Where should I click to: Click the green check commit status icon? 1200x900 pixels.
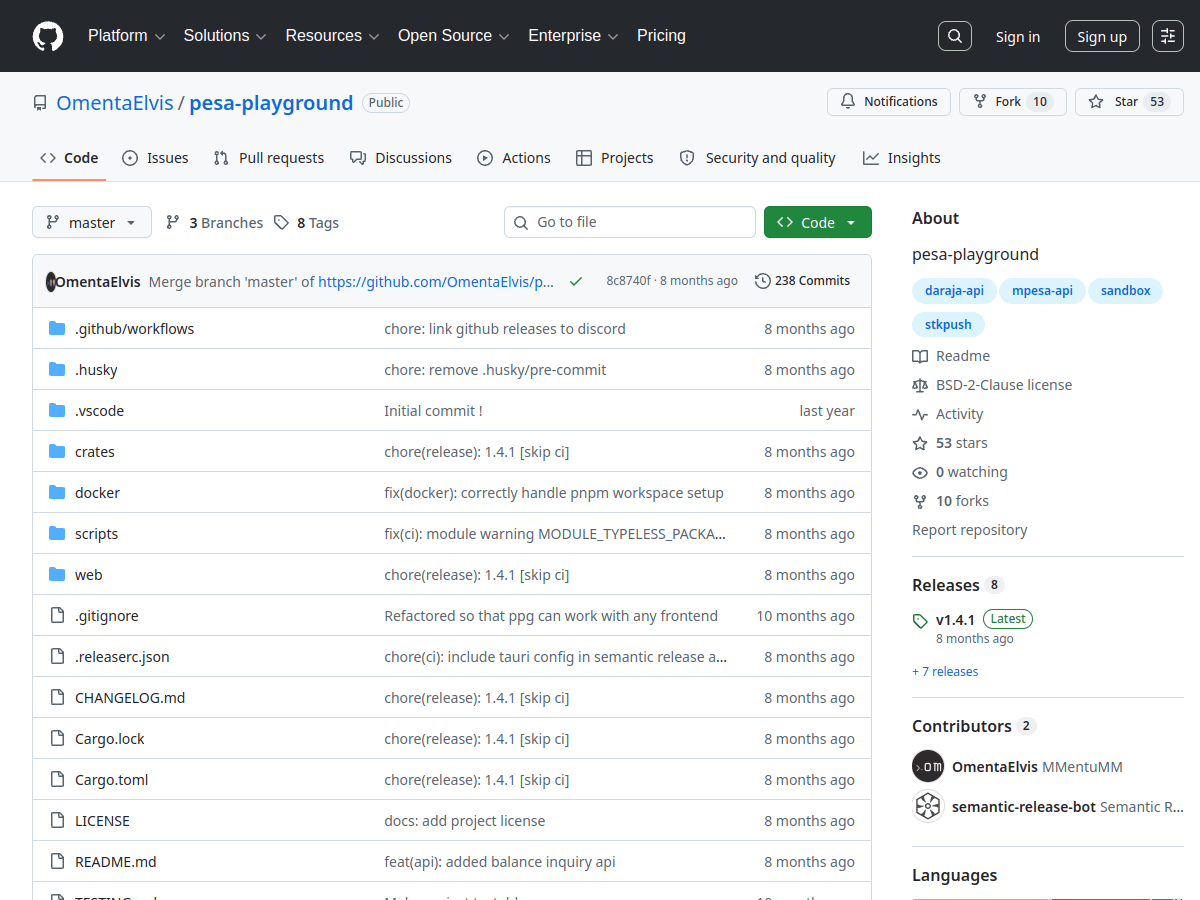click(576, 282)
